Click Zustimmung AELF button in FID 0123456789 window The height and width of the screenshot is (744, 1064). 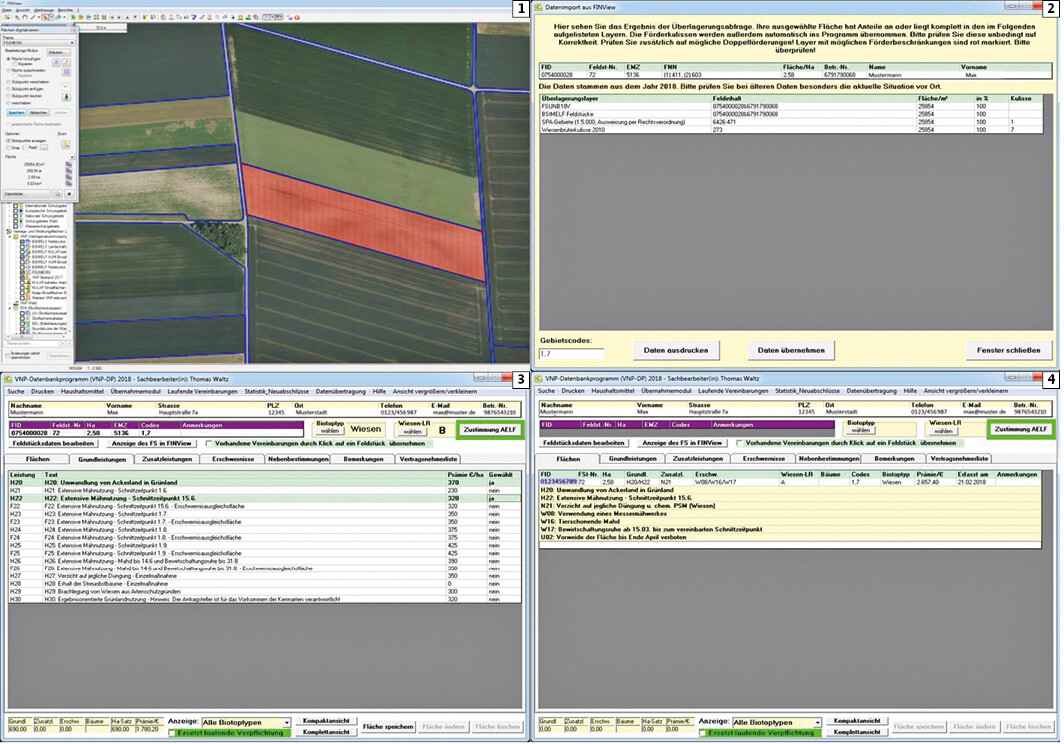[x=1021, y=430]
